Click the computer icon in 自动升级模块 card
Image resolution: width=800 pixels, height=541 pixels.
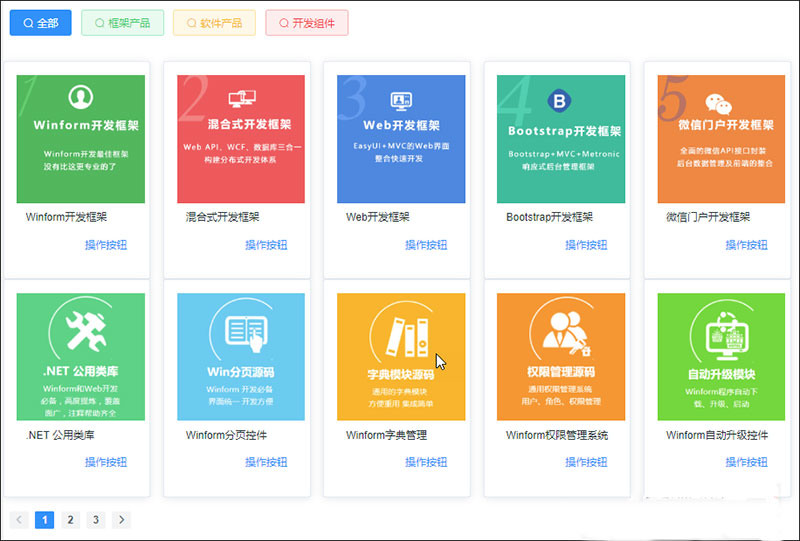(x=728, y=336)
